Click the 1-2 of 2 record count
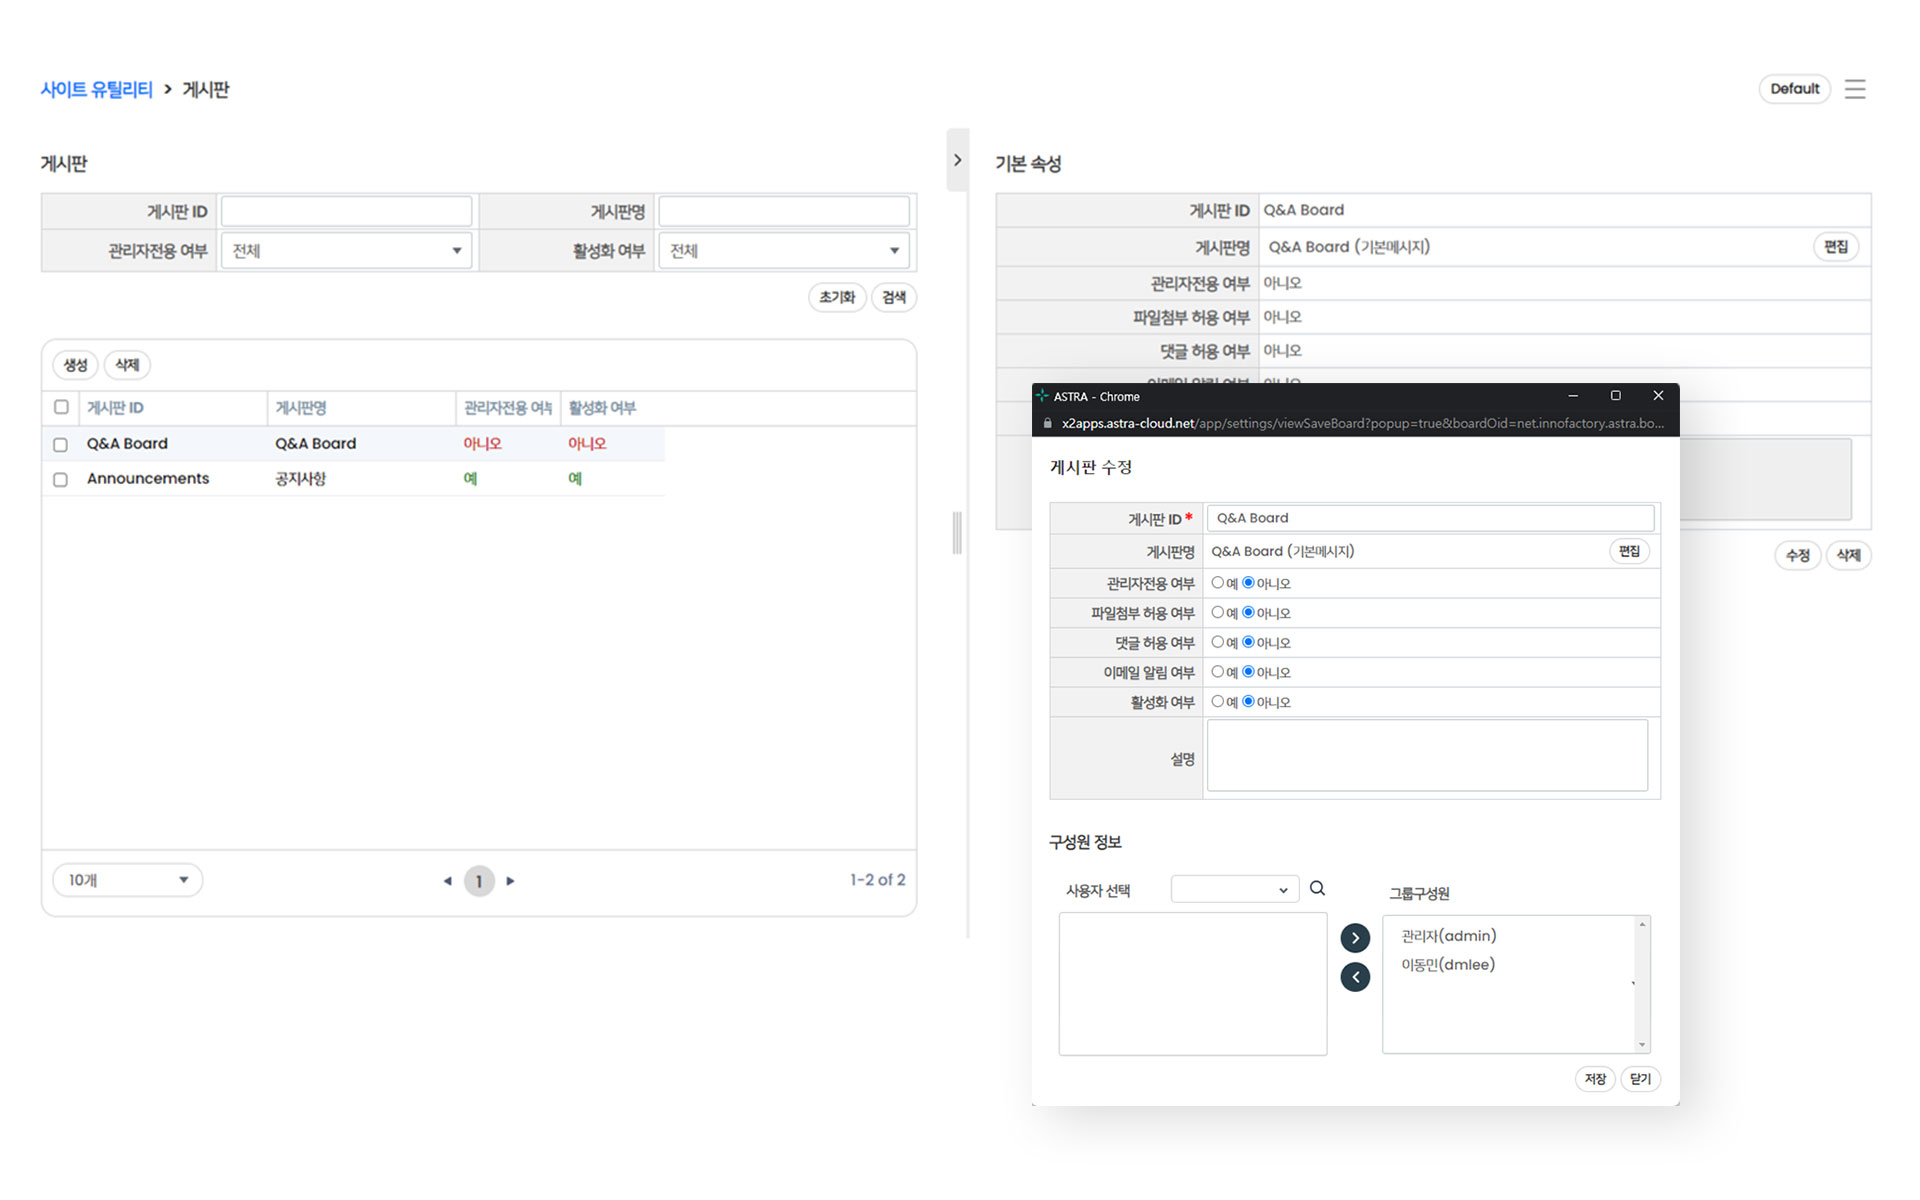 [x=877, y=880]
